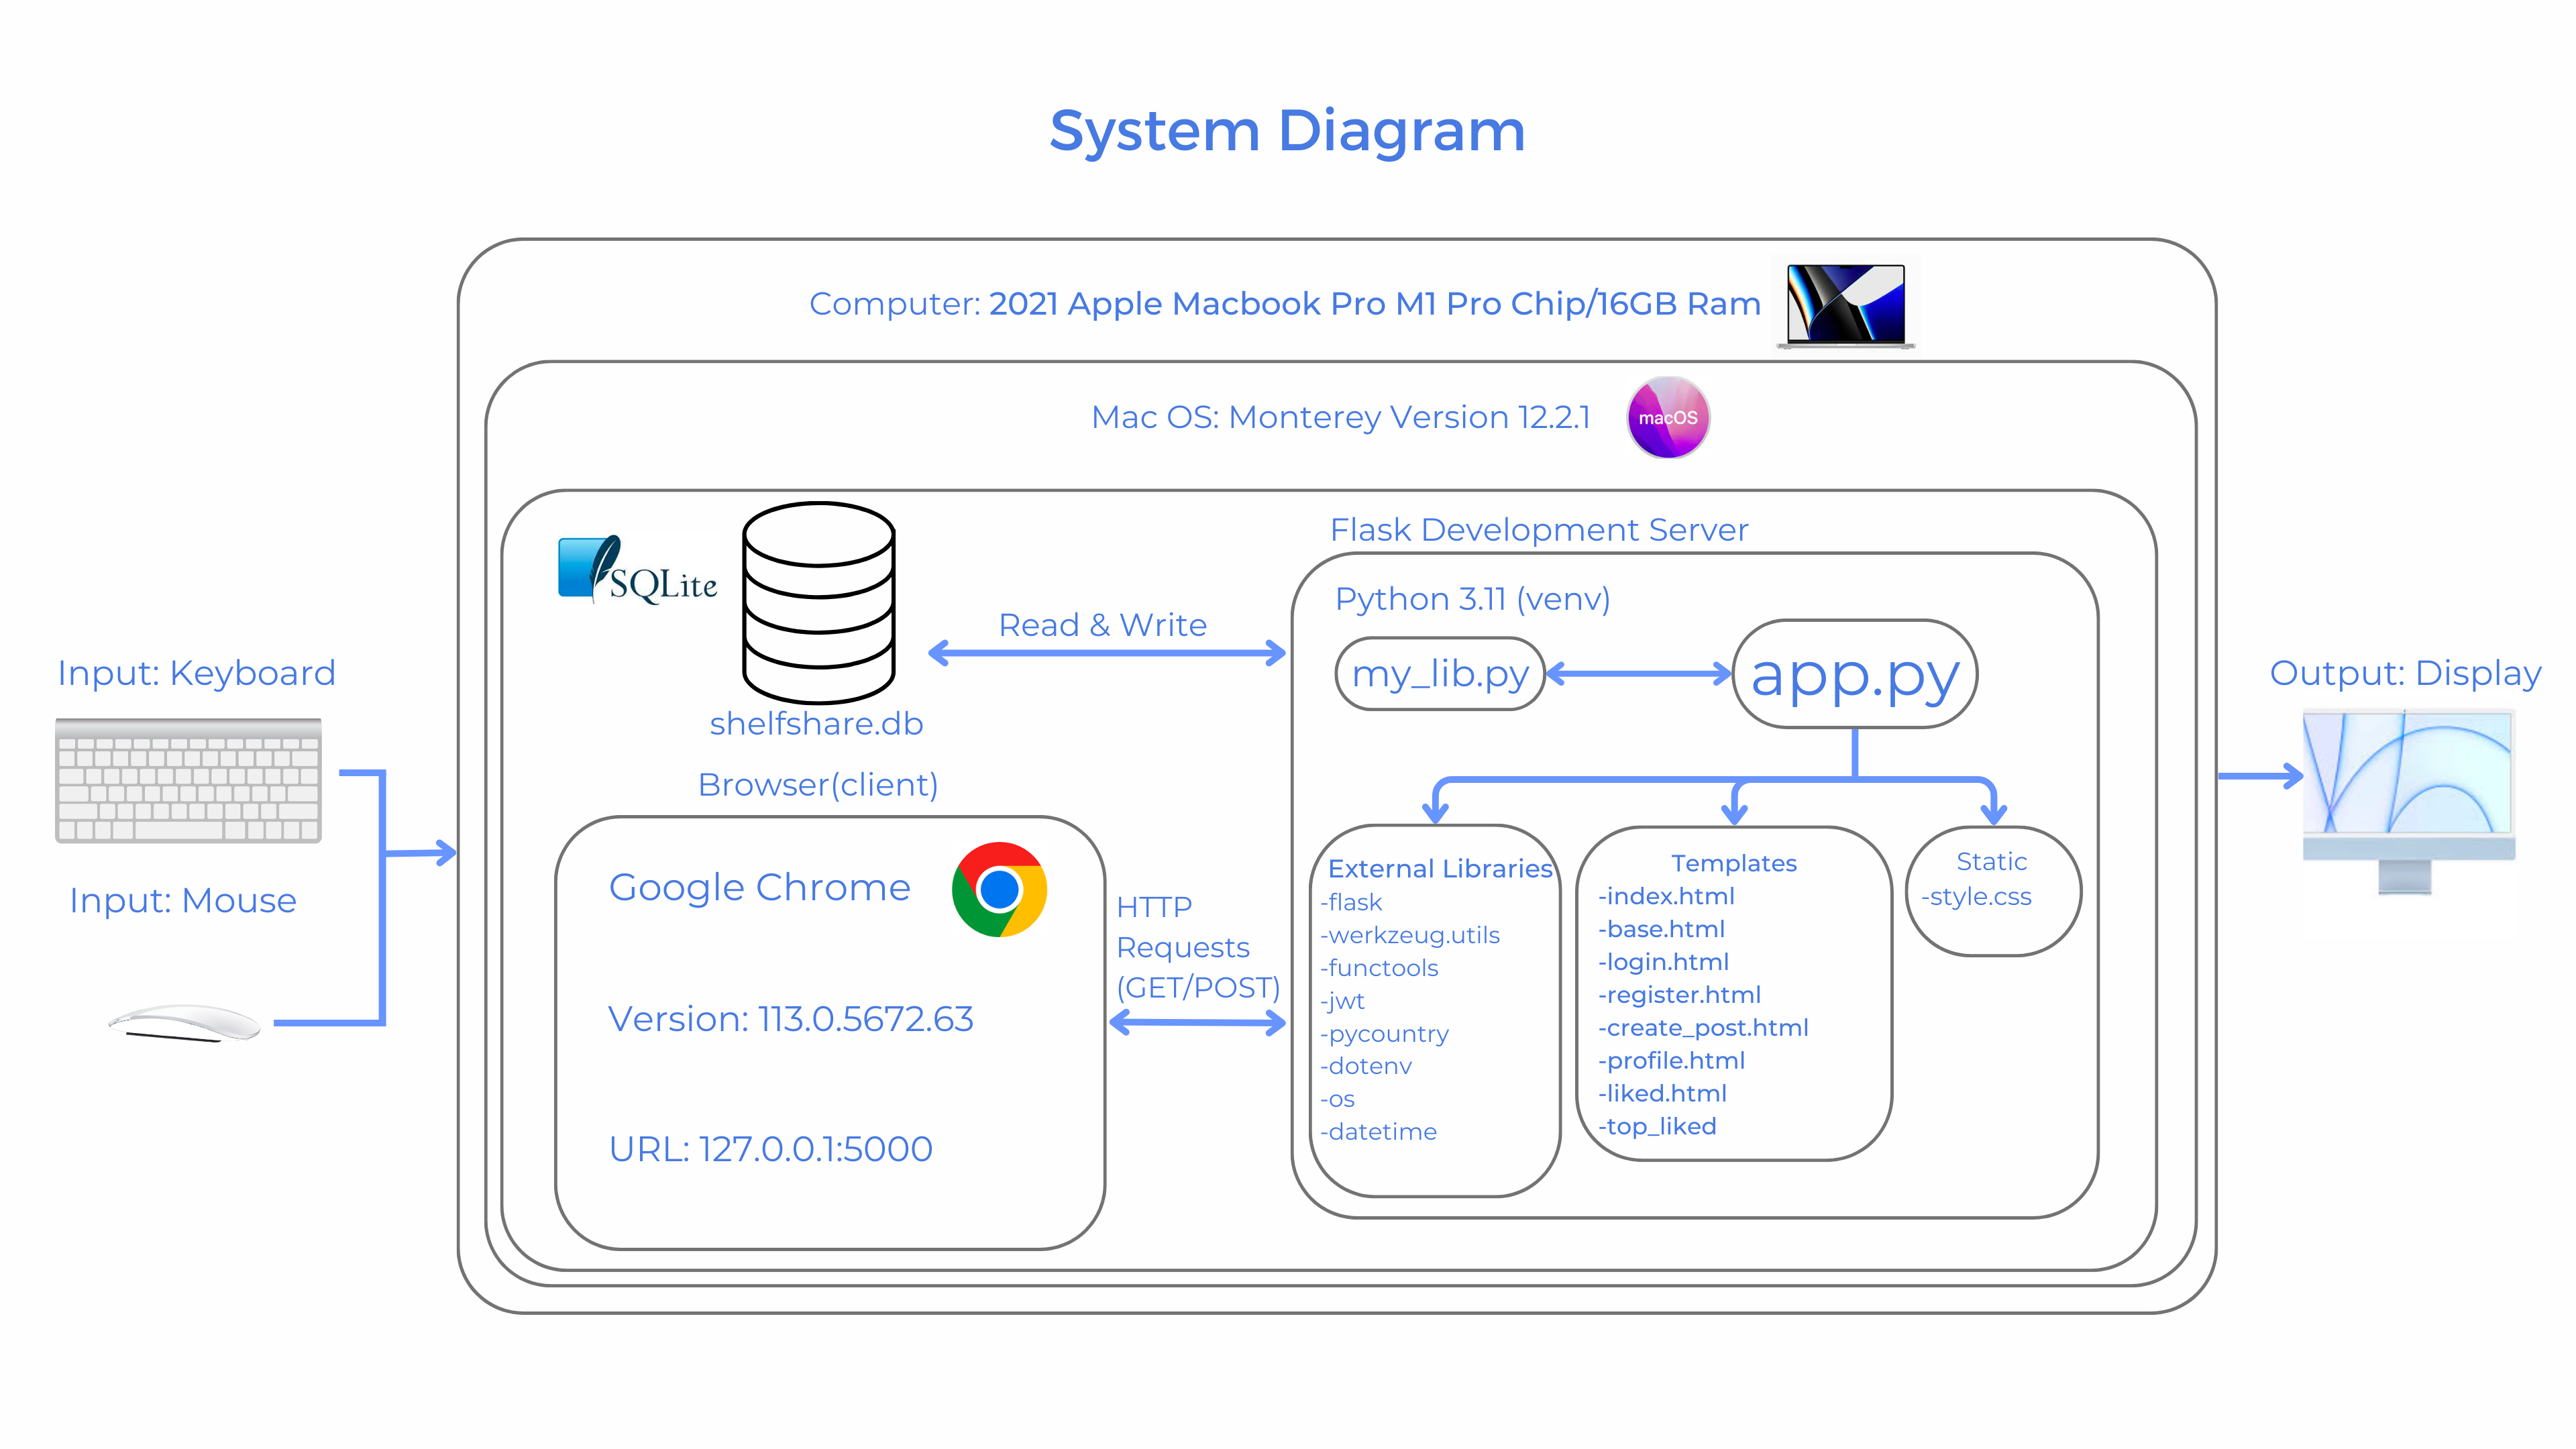The image size is (2576, 1449).
Task: Click the Magic Mouse image
Action: (x=185, y=1023)
